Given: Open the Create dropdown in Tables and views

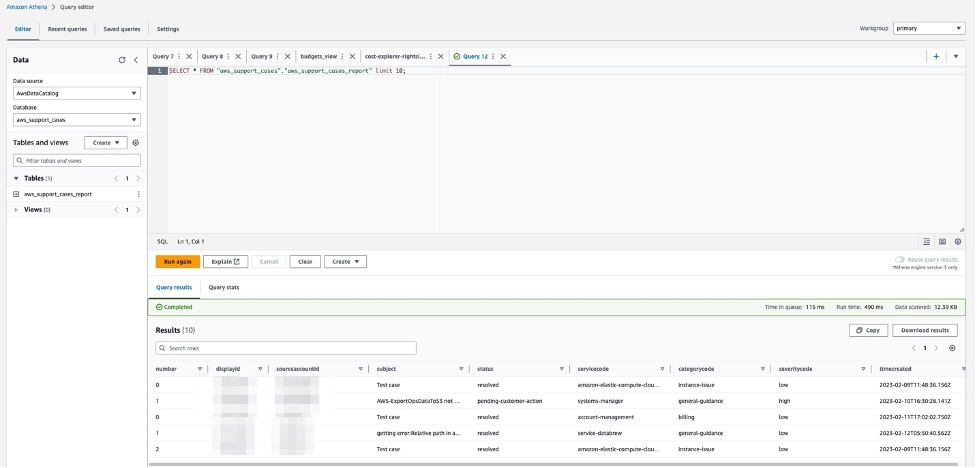Looking at the screenshot, I should [106, 143].
